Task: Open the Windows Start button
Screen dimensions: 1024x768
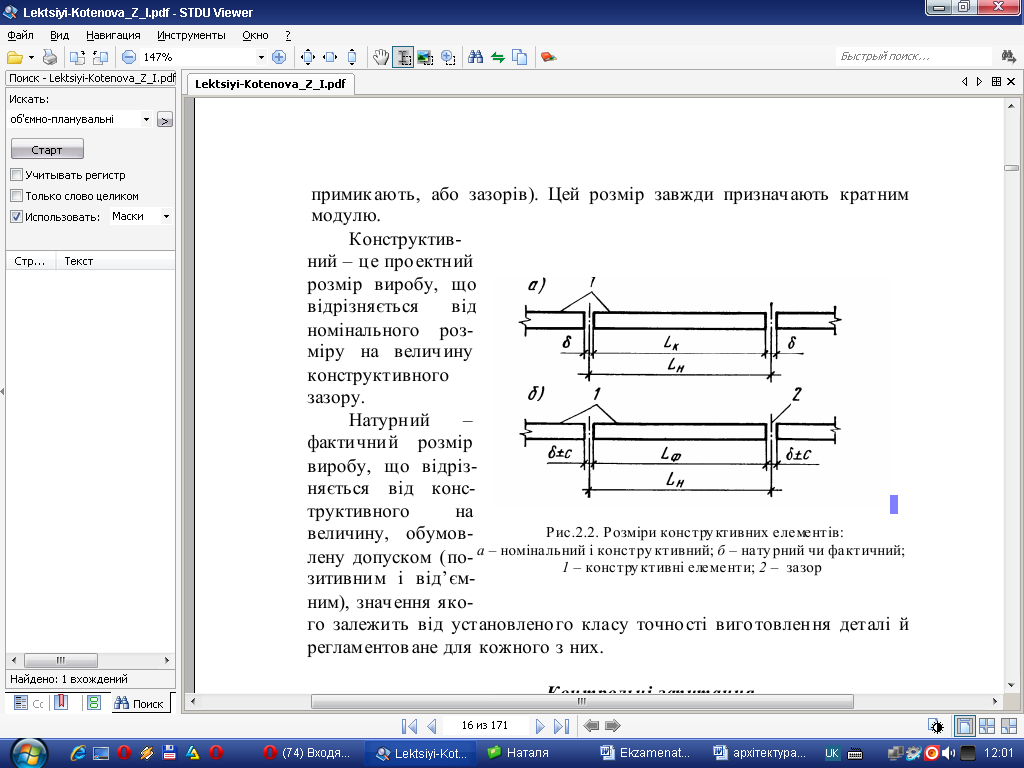Action: [x=27, y=754]
